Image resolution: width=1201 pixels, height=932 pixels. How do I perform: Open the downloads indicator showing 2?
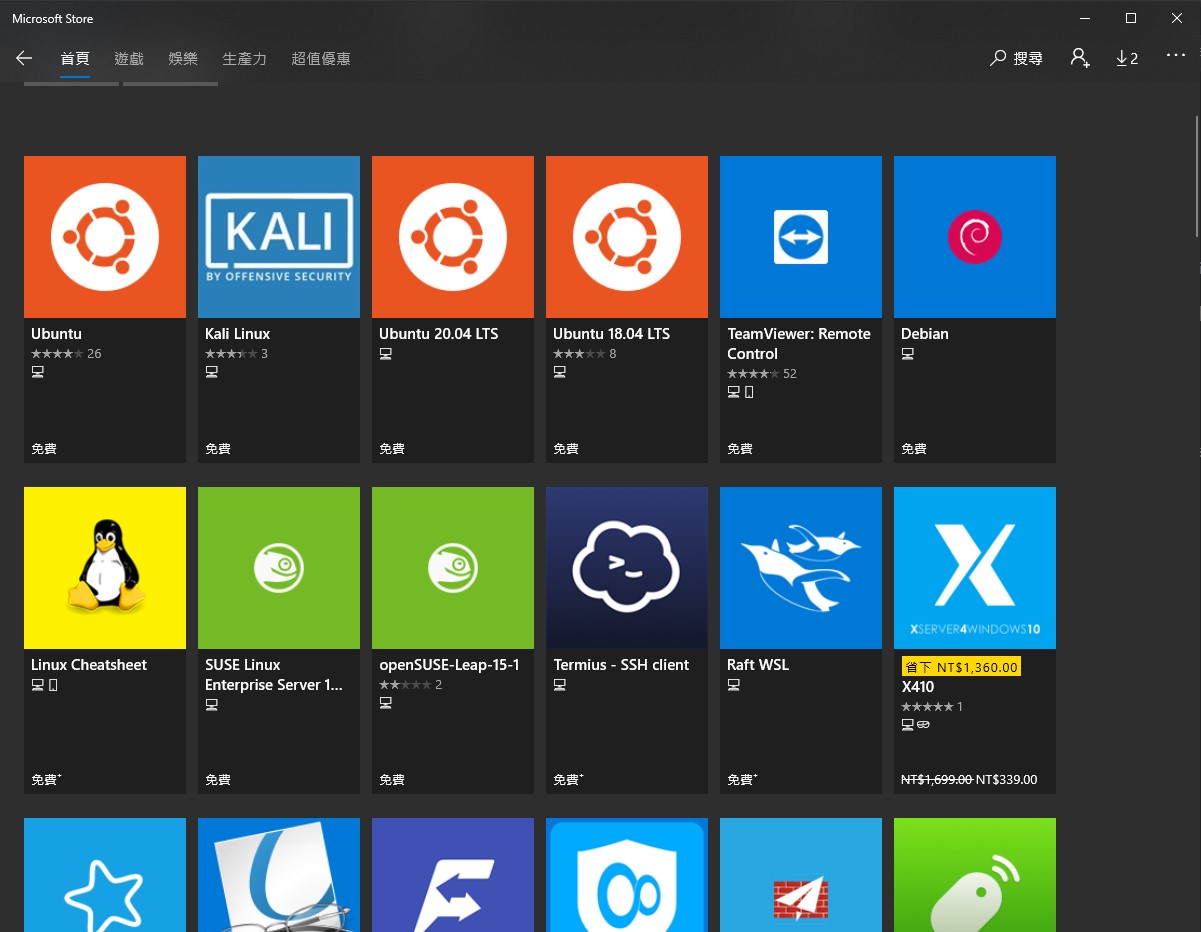click(x=1127, y=58)
